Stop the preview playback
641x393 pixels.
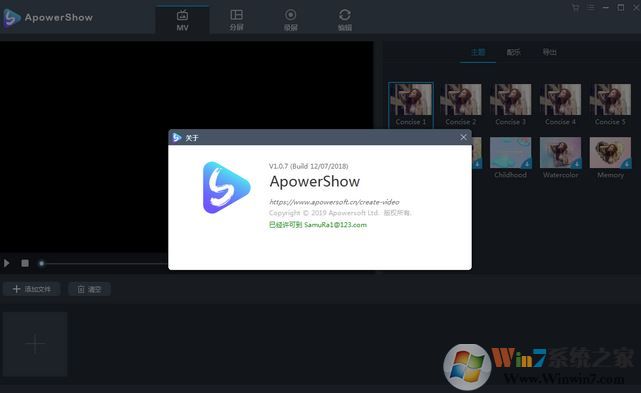click(25, 263)
